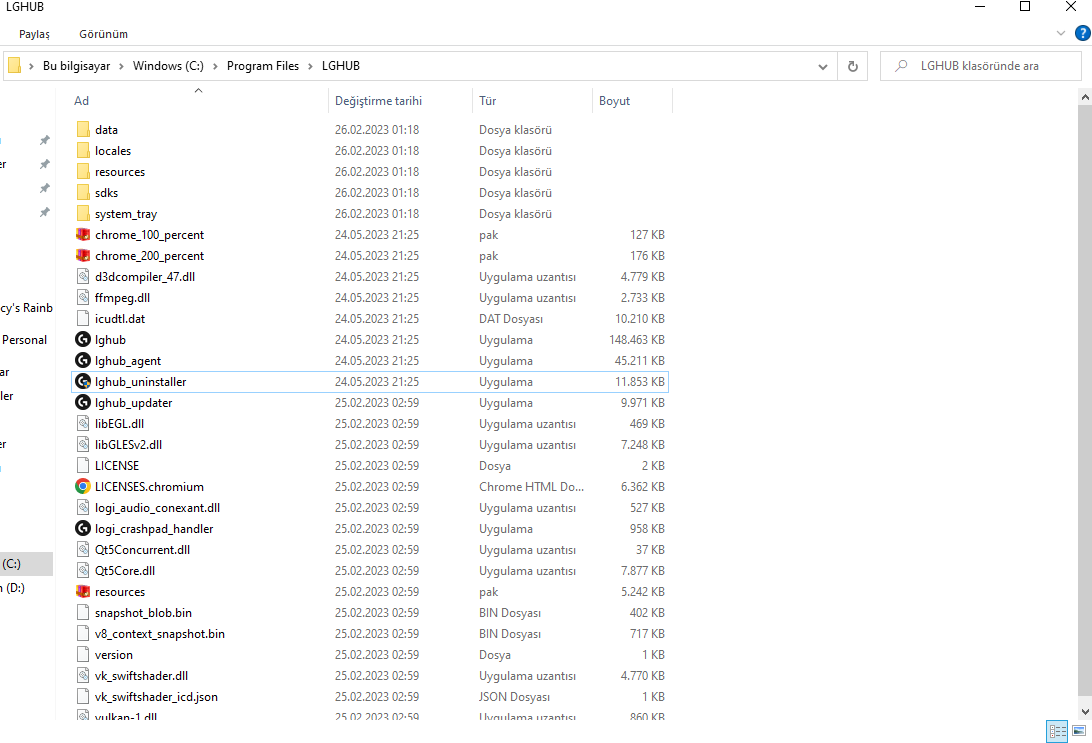
Task: Switch to large icons view layout
Action: (1079, 730)
